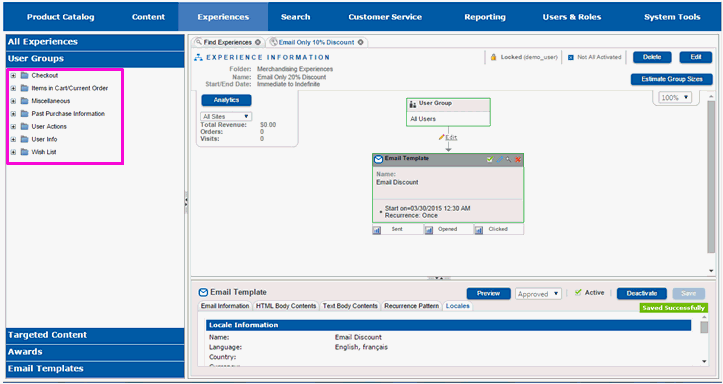Viewport: 723px width, 384px height.
Task: Open the System Tools menu
Action: point(672,17)
